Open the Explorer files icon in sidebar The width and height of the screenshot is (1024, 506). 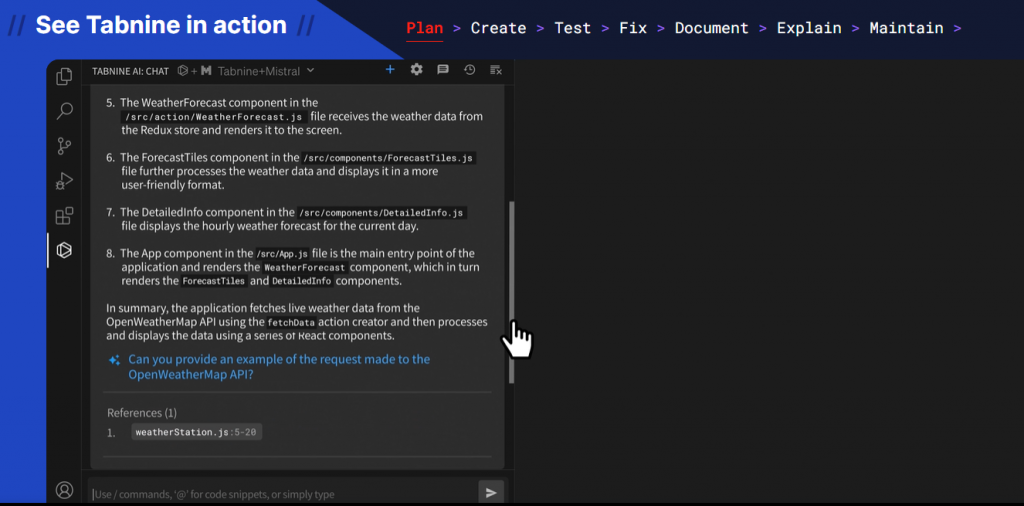click(64, 76)
